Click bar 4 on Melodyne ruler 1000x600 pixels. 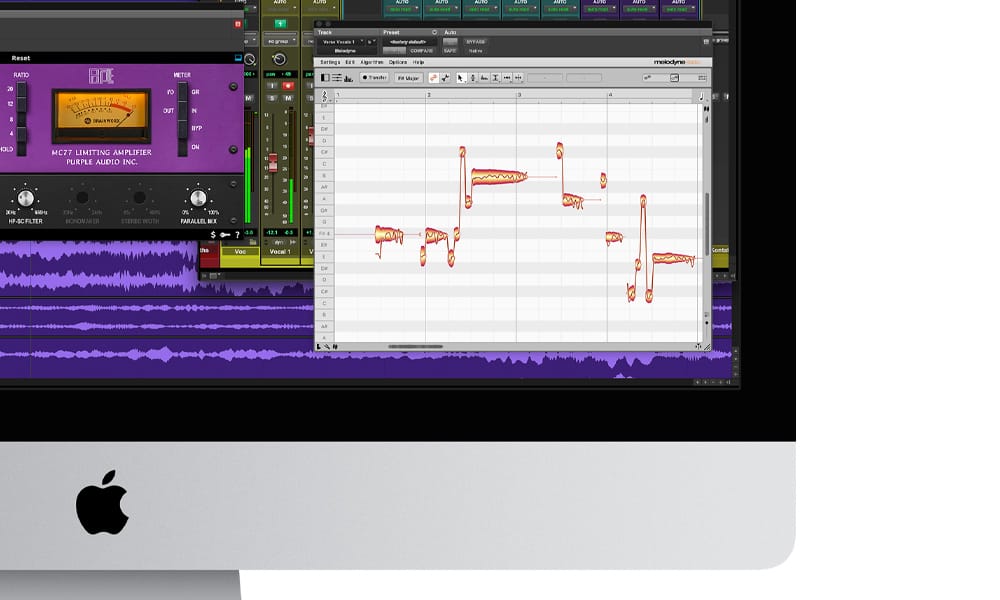coord(610,95)
